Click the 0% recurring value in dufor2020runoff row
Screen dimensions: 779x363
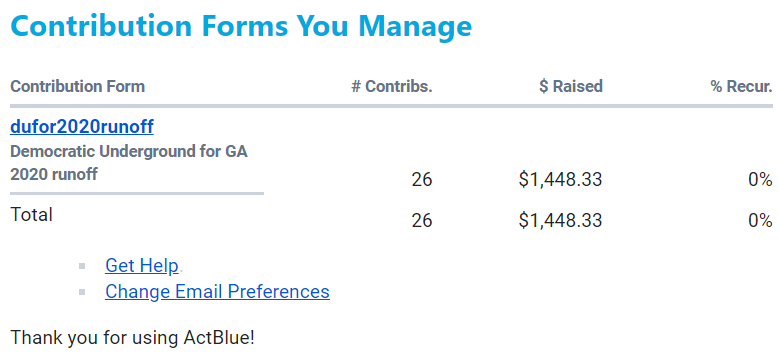pos(760,180)
